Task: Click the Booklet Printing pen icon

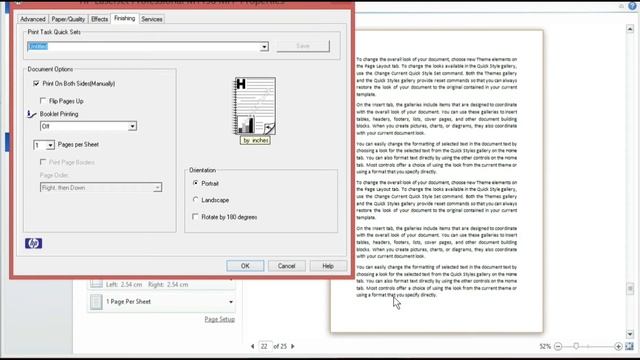Action: click(31, 114)
